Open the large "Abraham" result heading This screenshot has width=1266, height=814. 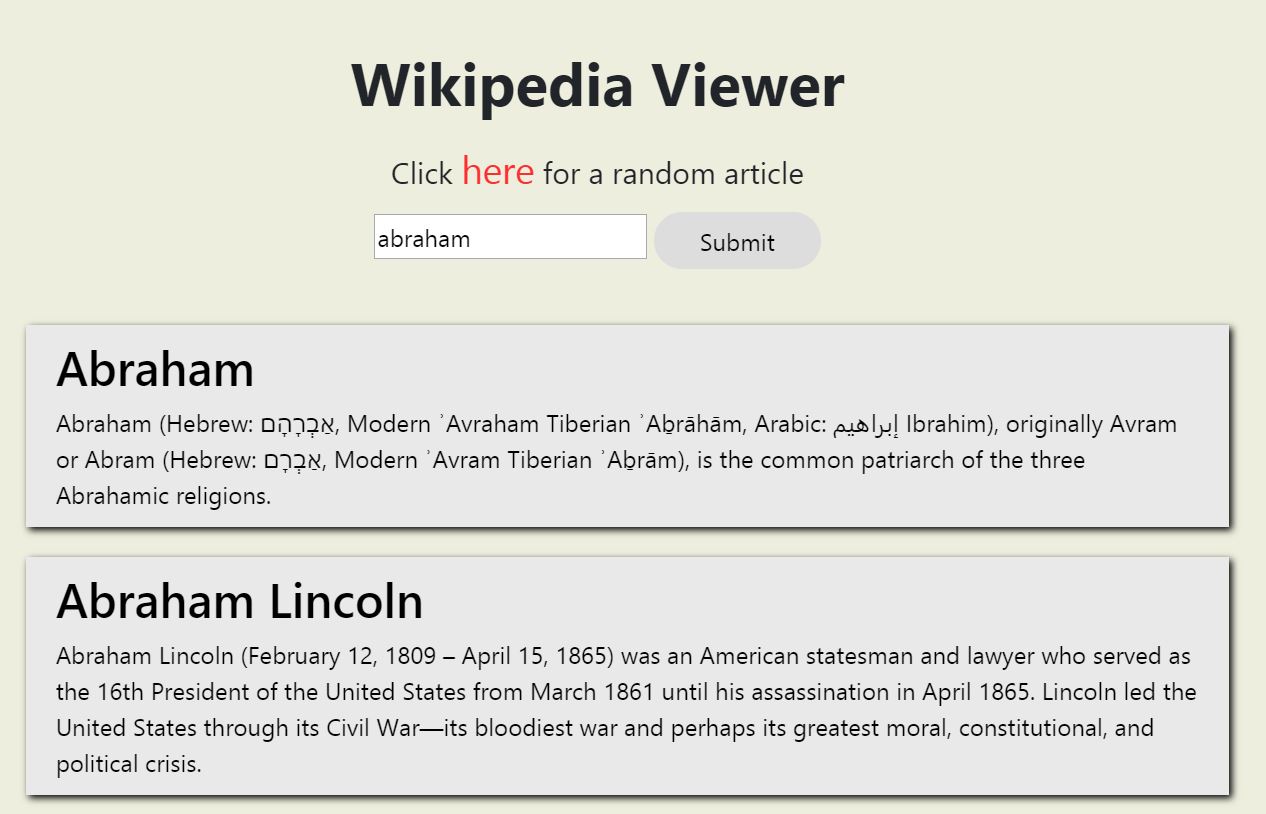pyautogui.click(x=155, y=369)
